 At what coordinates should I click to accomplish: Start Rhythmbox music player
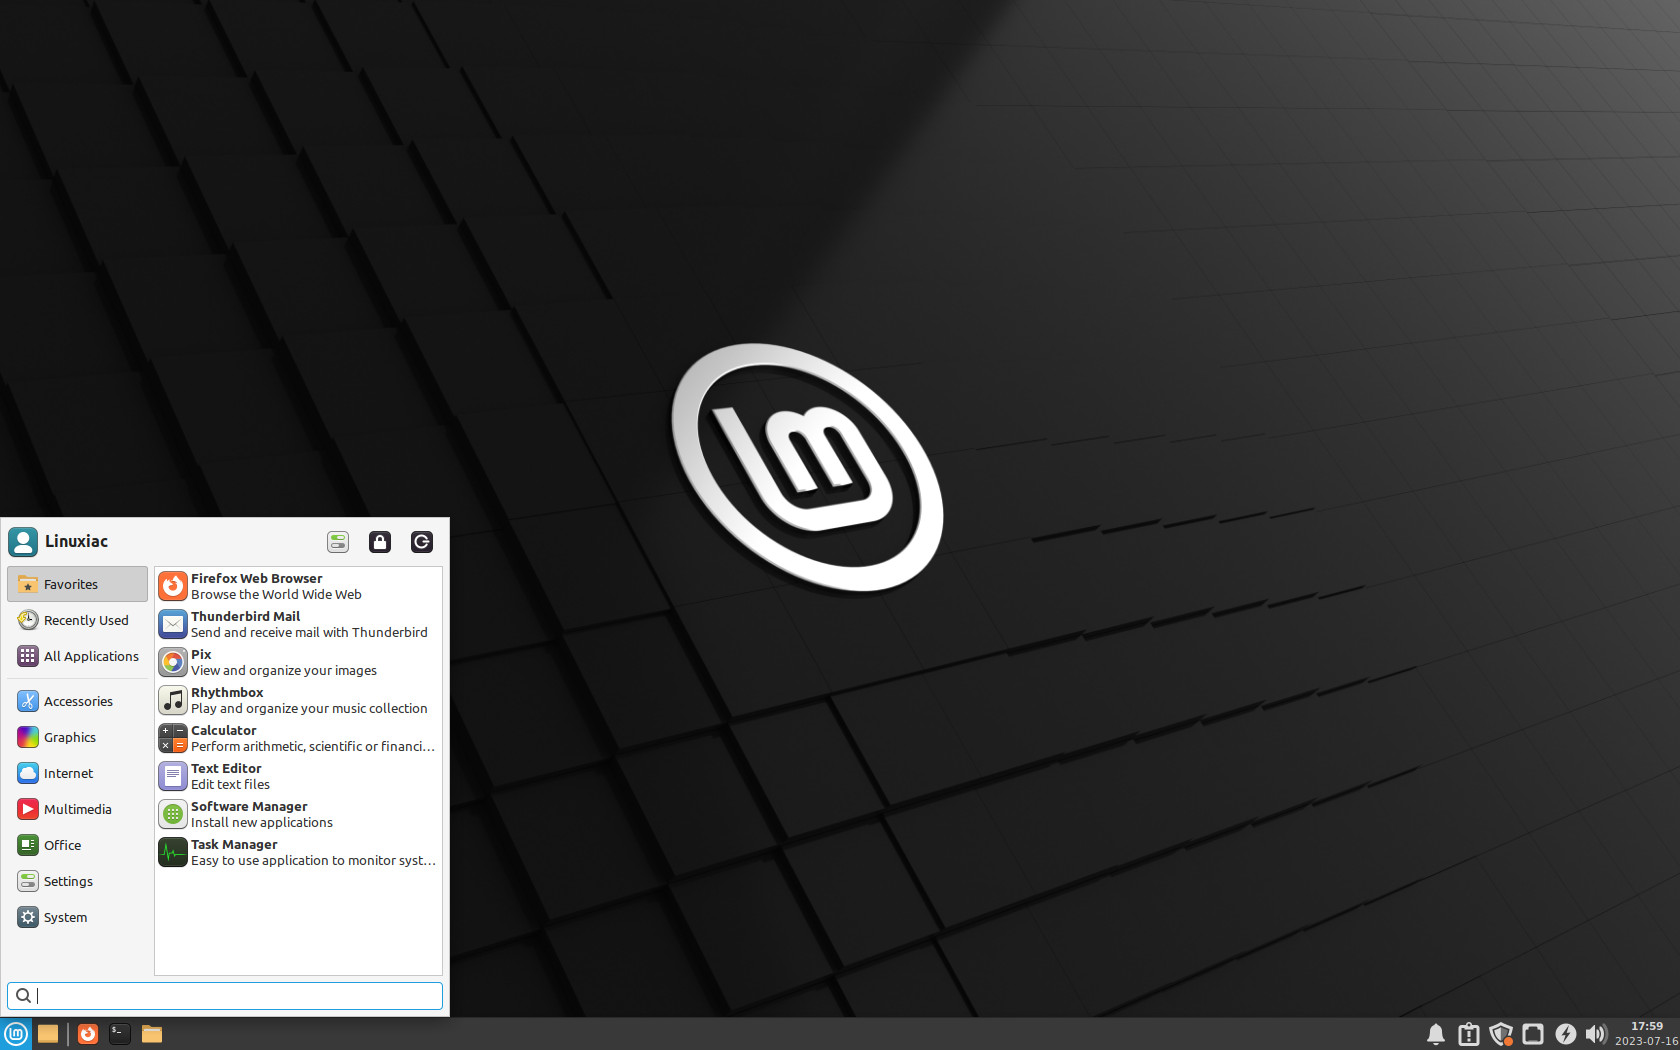tap(298, 700)
